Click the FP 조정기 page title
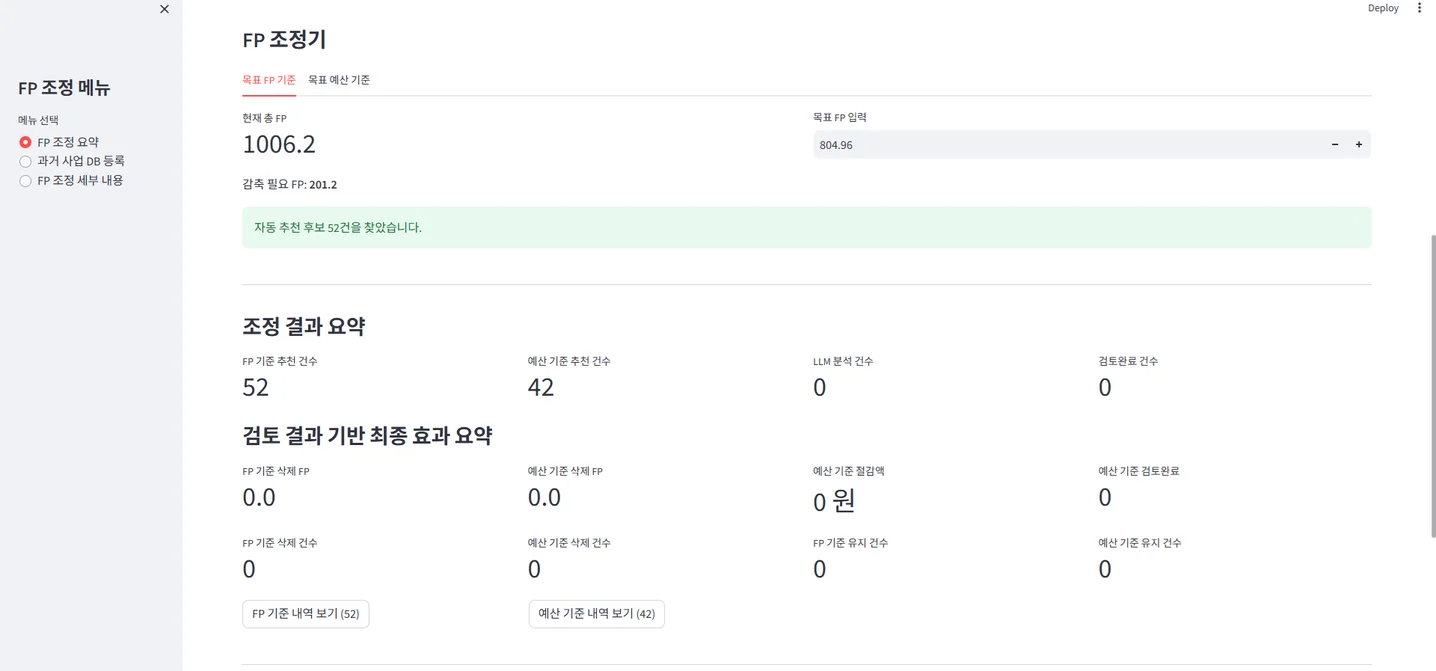1436x671 pixels. 284,40
